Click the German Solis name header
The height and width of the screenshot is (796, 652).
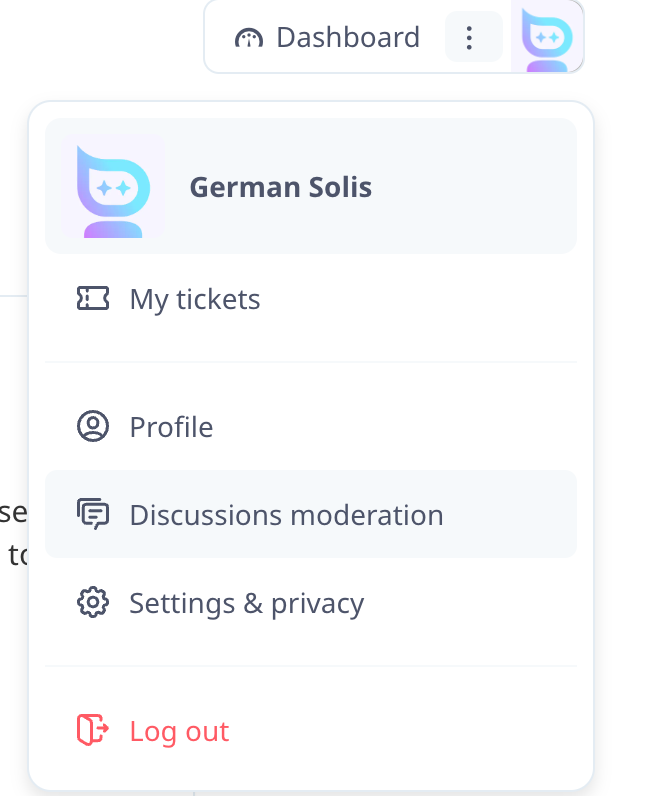pyautogui.click(x=280, y=187)
